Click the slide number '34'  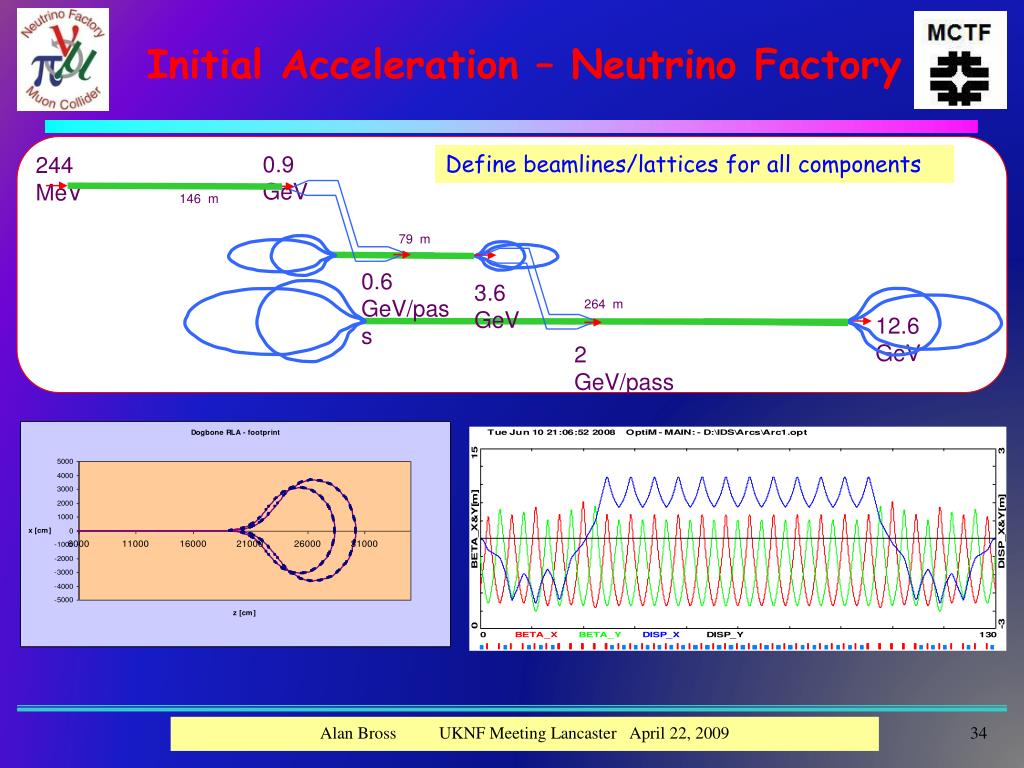(978, 733)
